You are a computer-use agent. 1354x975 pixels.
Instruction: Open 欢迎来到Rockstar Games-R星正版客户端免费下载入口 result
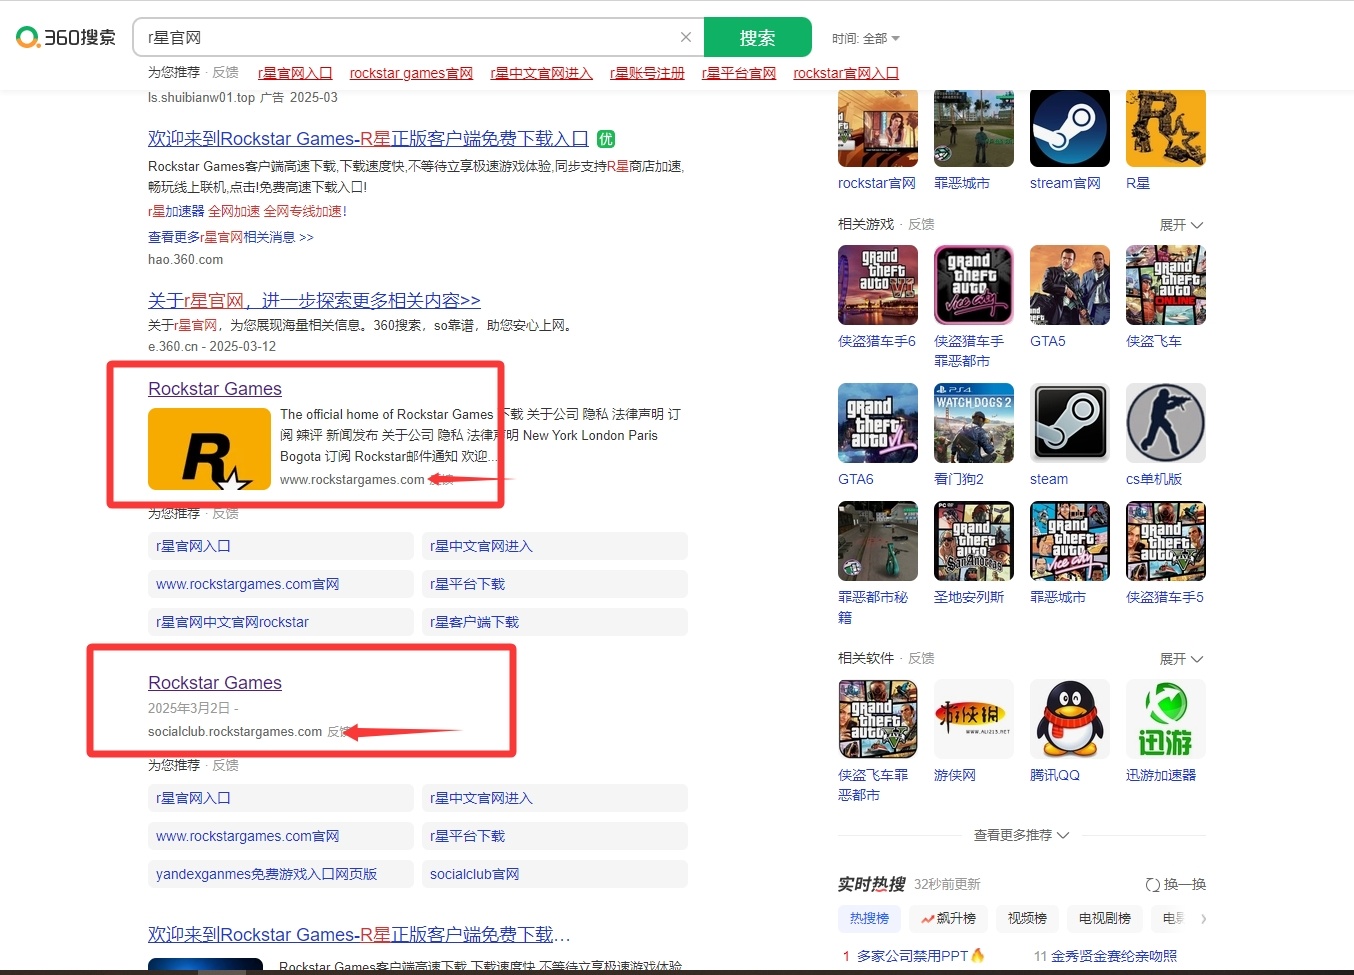(x=368, y=139)
